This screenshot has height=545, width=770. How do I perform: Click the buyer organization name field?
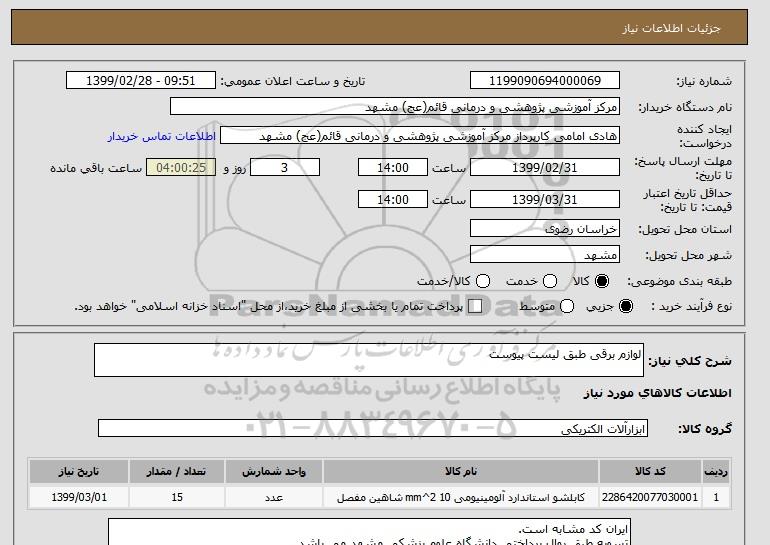(x=395, y=107)
